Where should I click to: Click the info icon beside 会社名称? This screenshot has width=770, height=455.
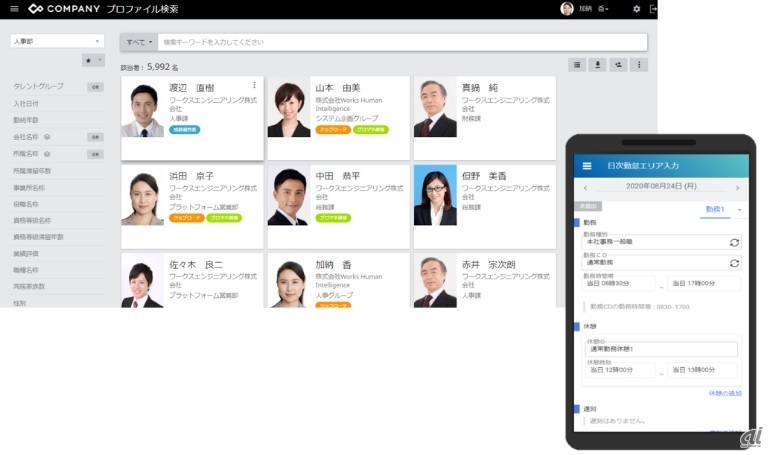[47, 137]
